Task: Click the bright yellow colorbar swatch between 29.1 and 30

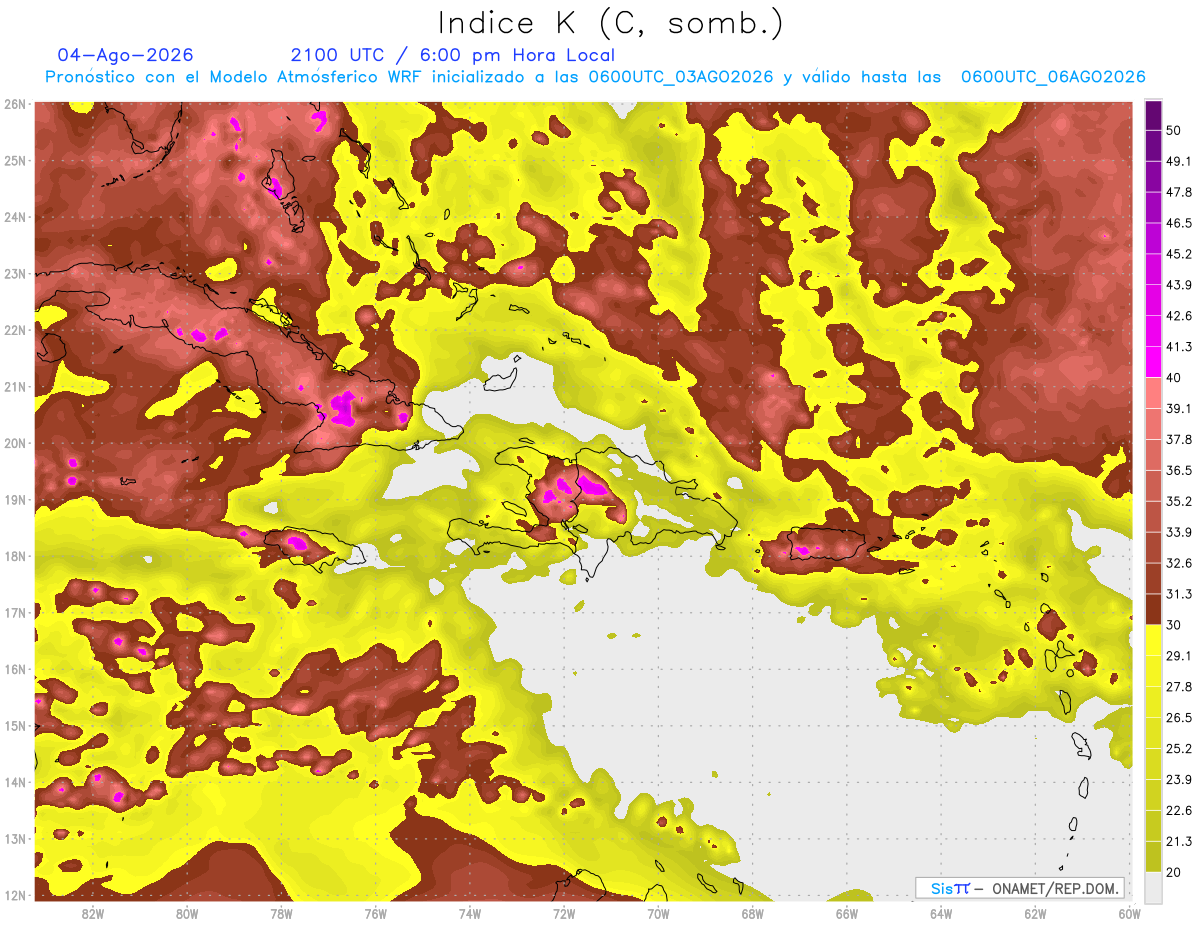Action: tap(1153, 640)
